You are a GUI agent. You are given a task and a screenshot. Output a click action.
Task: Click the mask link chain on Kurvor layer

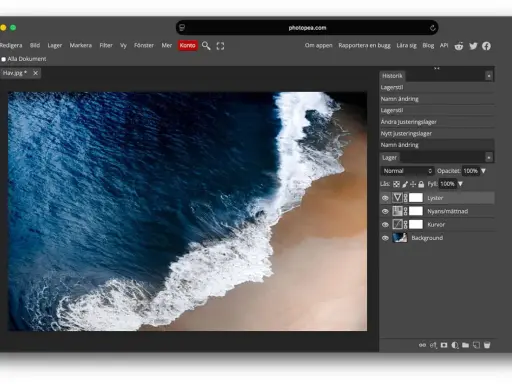coord(406,224)
